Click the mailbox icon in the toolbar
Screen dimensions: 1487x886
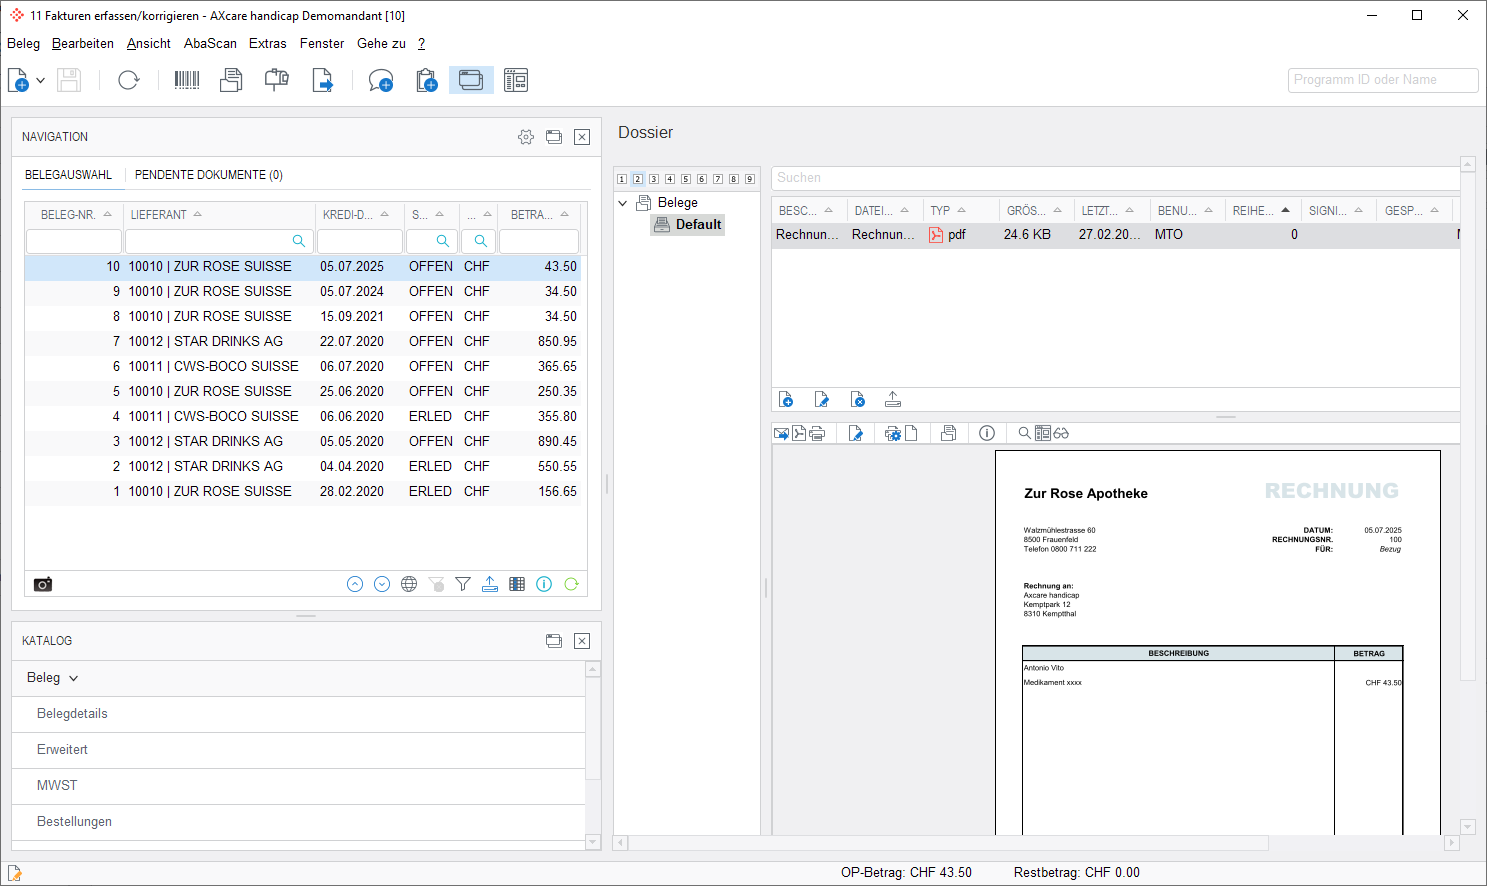point(277,80)
